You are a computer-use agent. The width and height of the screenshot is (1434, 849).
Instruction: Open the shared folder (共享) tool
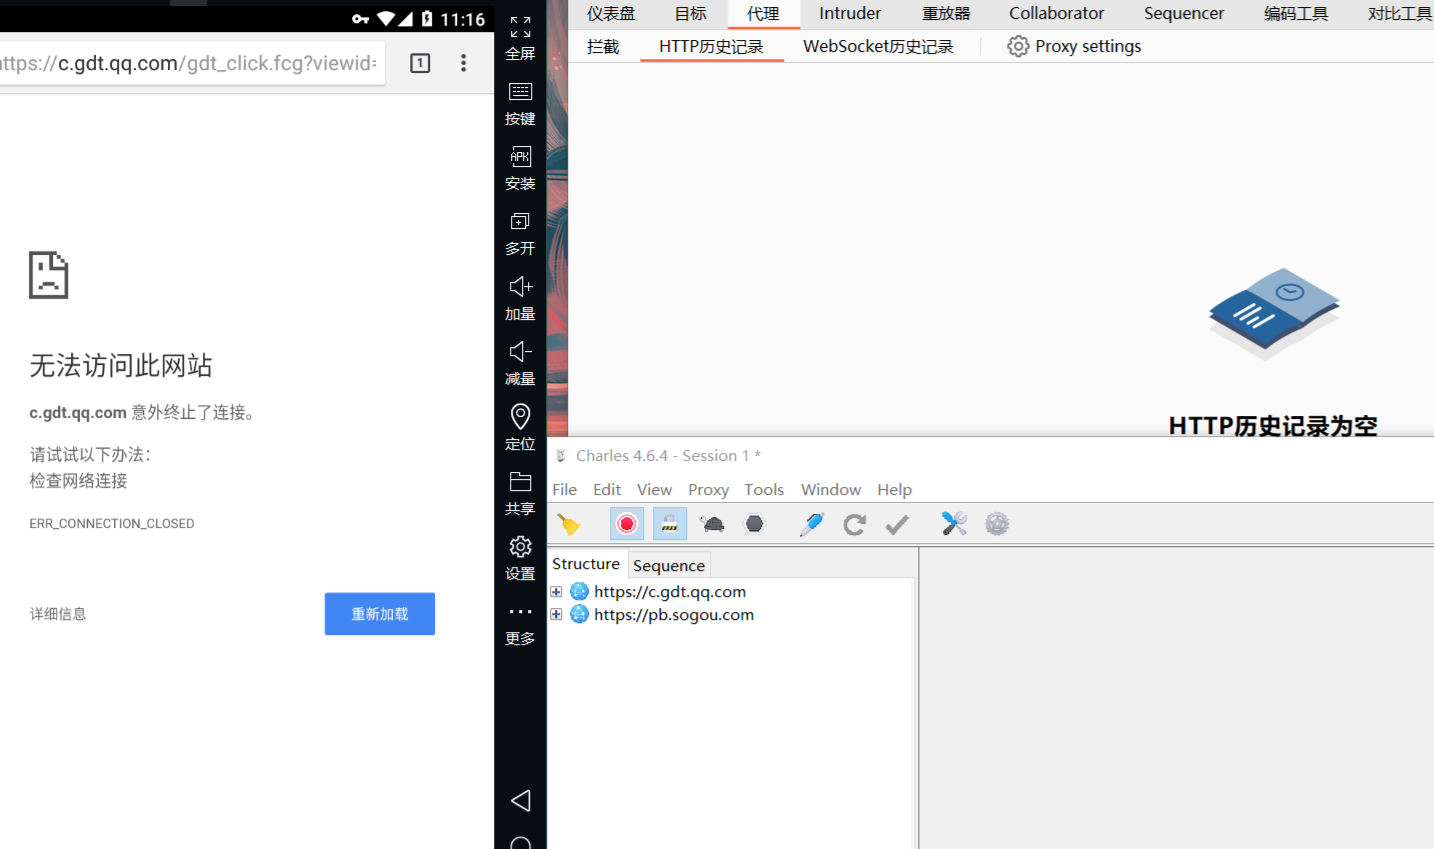click(x=520, y=494)
